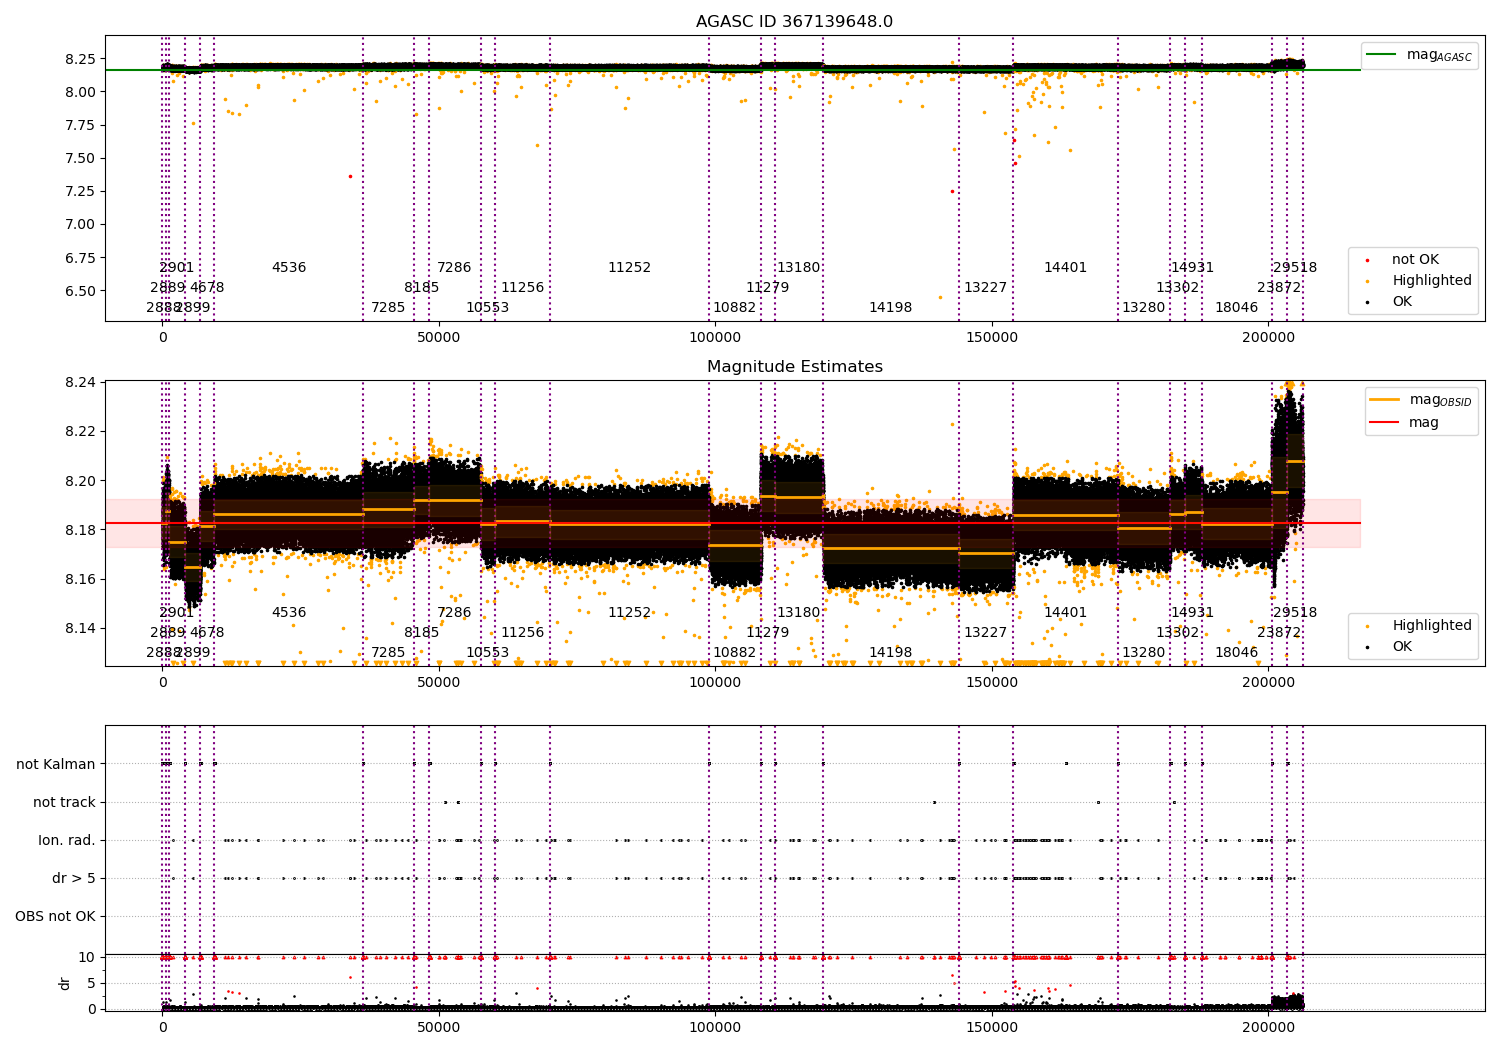Click the 'dr' axis label on bottom plot
This screenshot has width=1500, height=1050.
[x=65, y=983]
